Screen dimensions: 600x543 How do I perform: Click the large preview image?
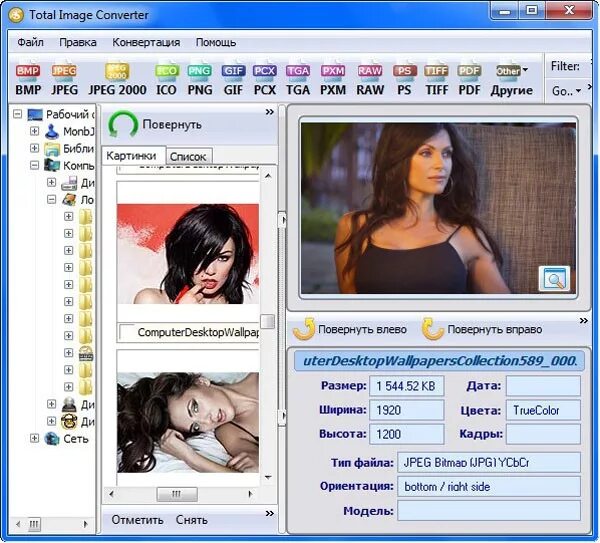tap(438, 208)
